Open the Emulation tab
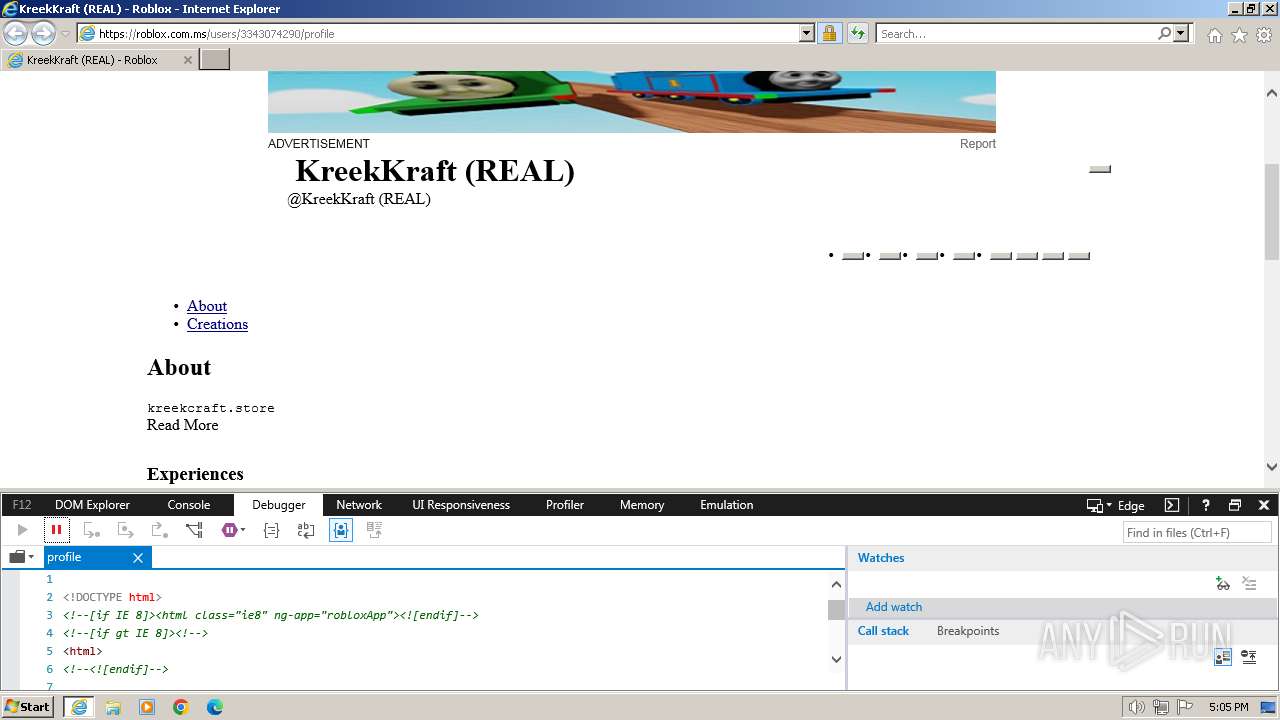This screenshot has height=720, width=1280. 727,505
